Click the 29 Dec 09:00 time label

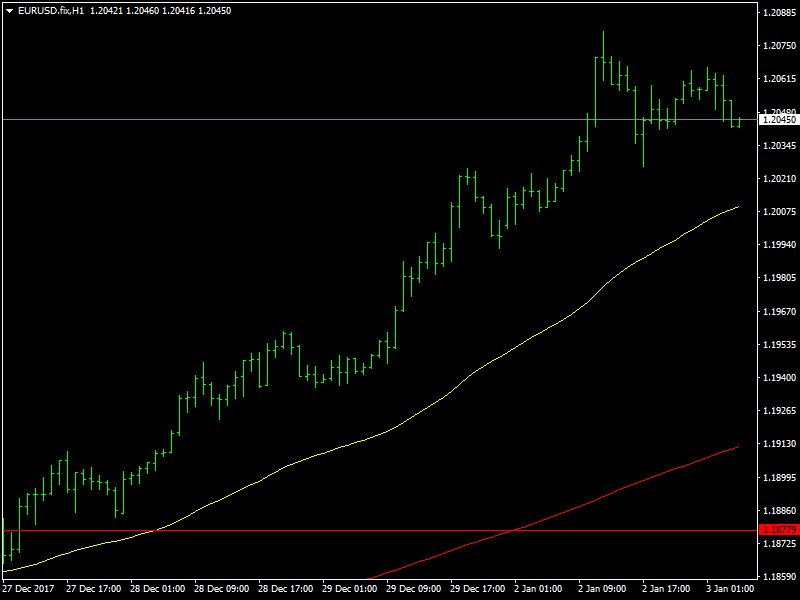point(413,589)
